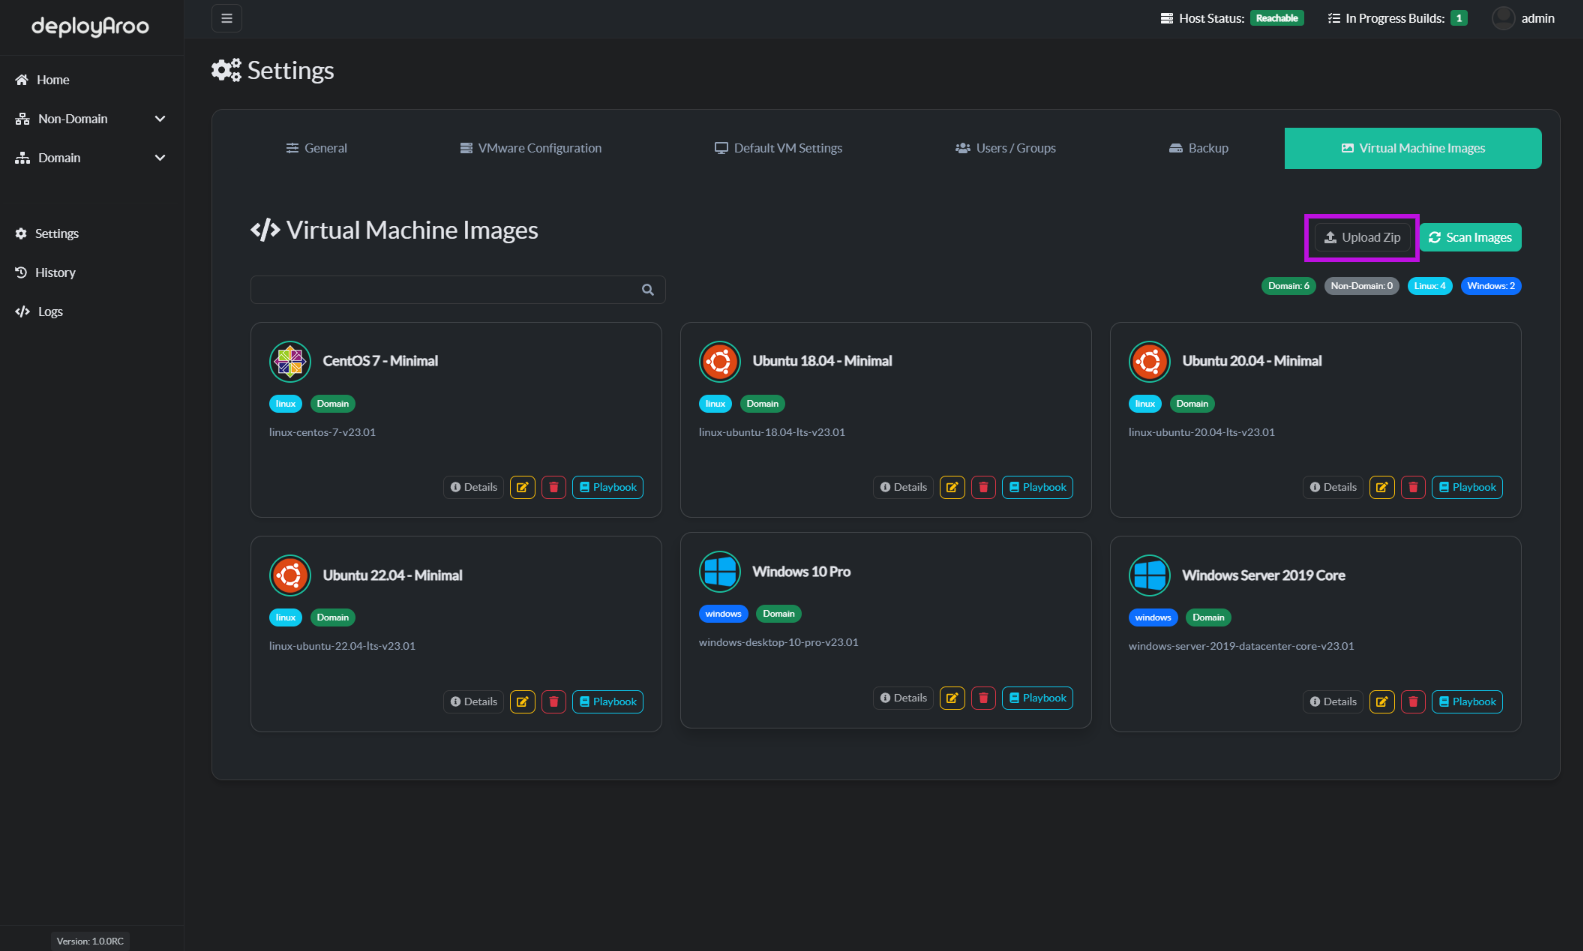
Task: Click the Windows 10 Pro logo icon
Action: pyautogui.click(x=720, y=572)
